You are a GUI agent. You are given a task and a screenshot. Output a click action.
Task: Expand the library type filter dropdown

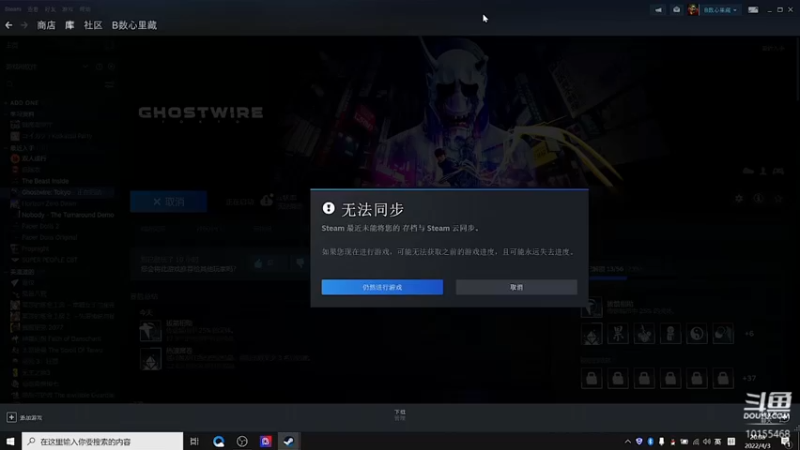85,67
